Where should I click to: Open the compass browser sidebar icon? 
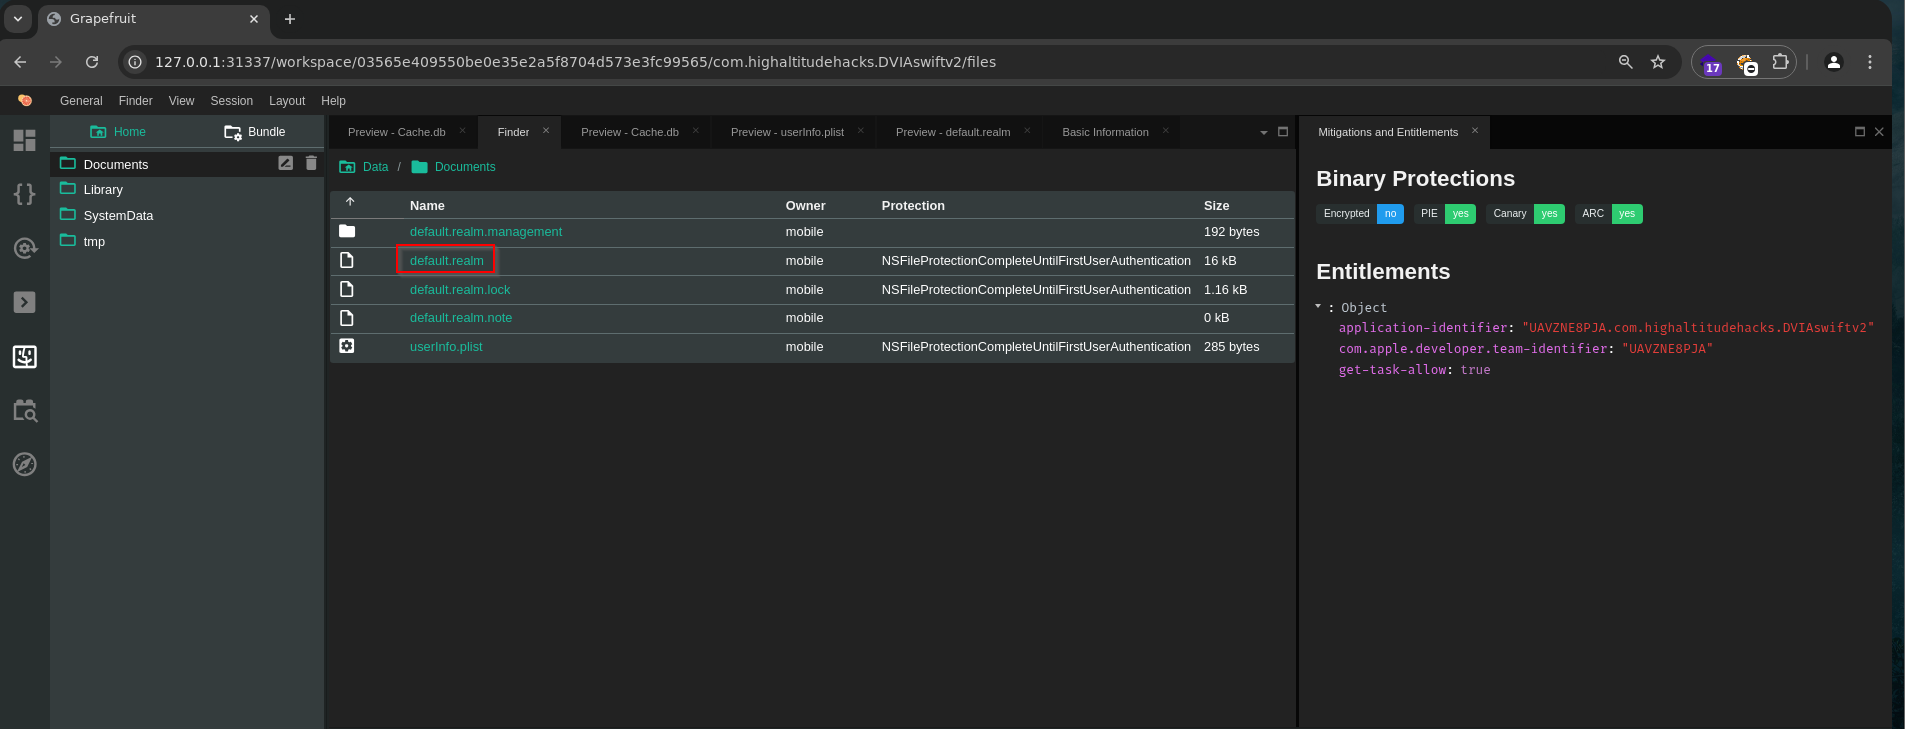pyautogui.click(x=25, y=464)
